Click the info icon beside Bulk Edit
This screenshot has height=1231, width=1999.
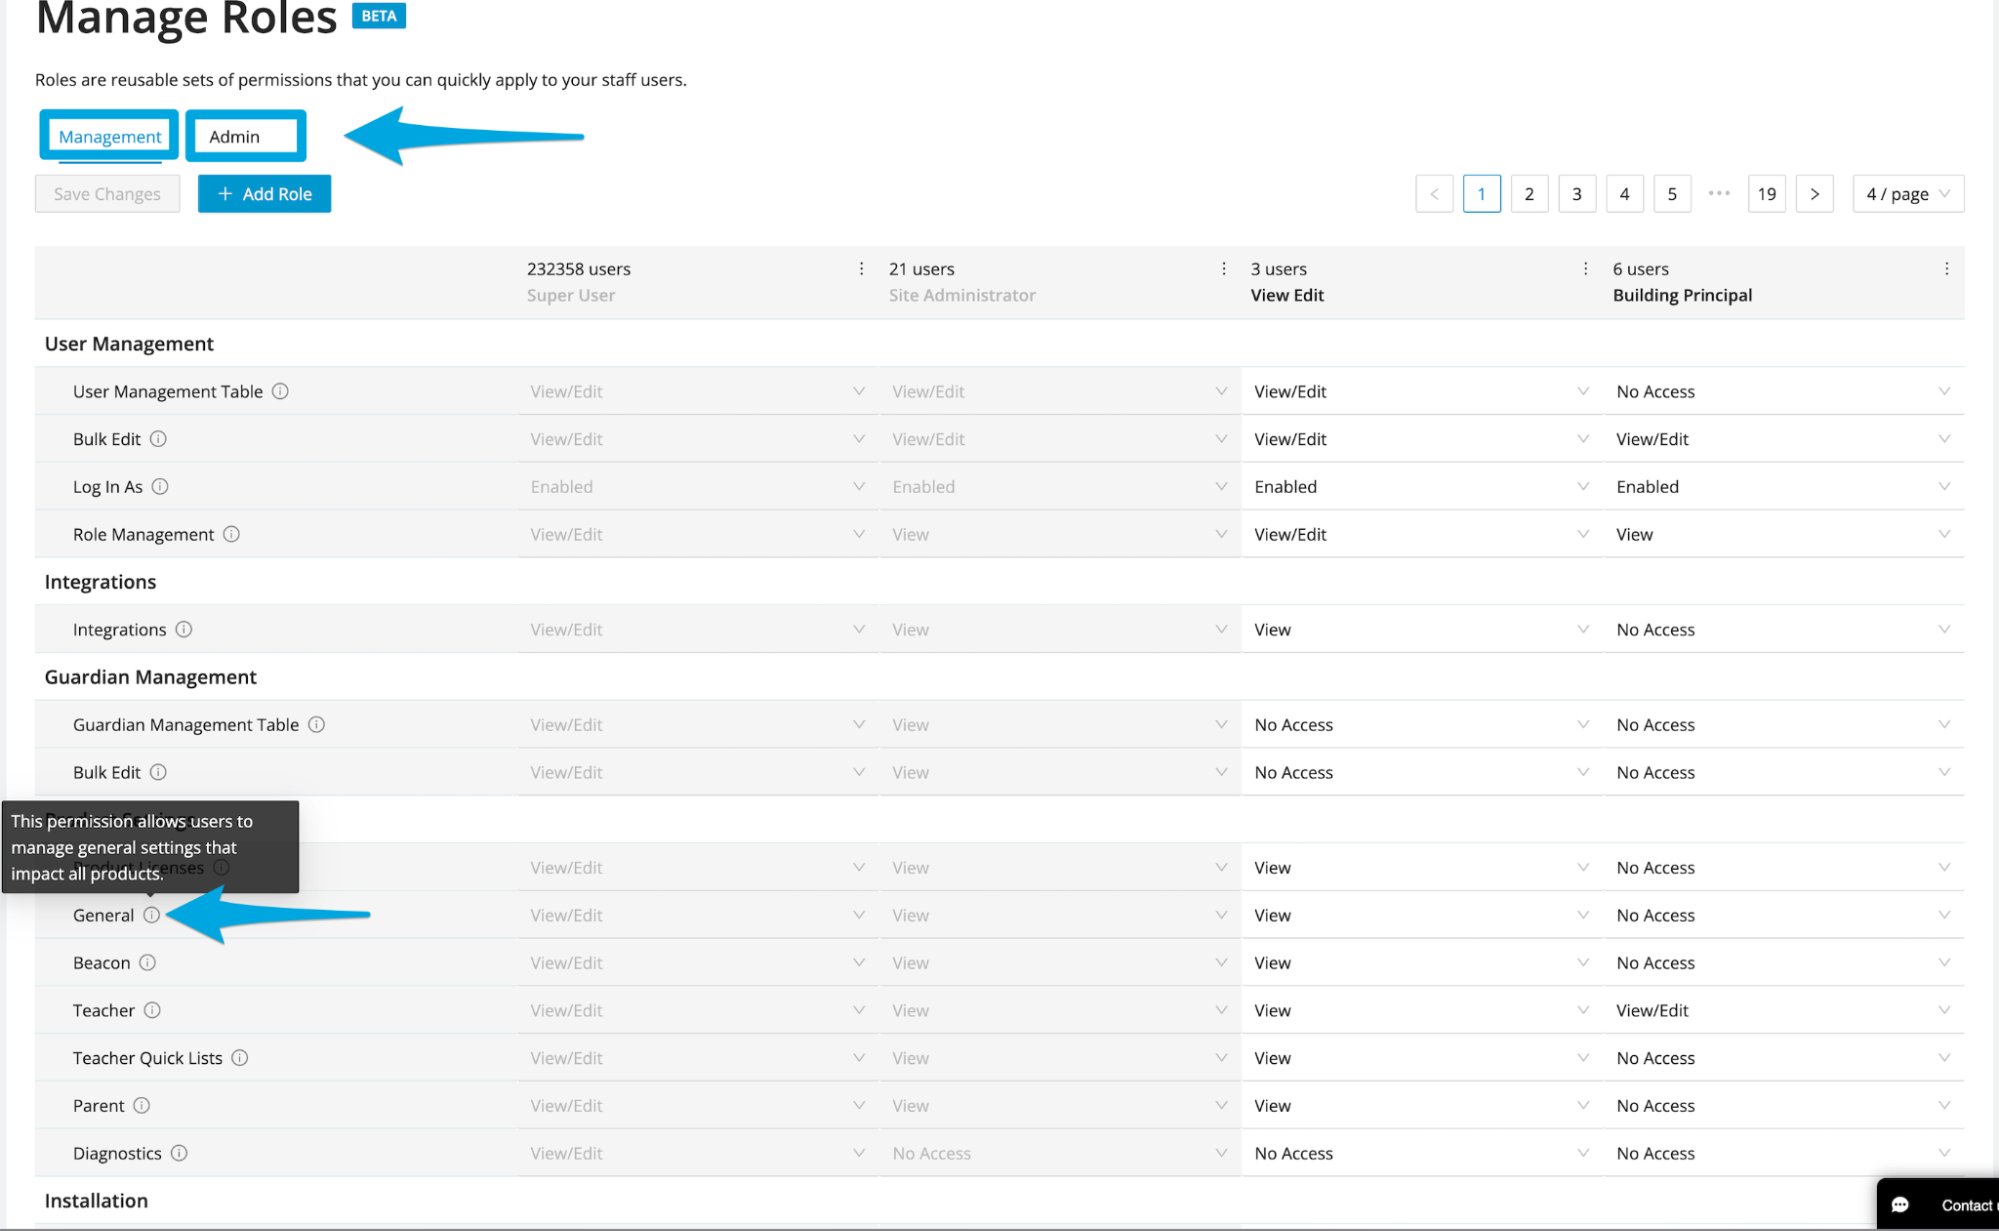(x=158, y=438)
